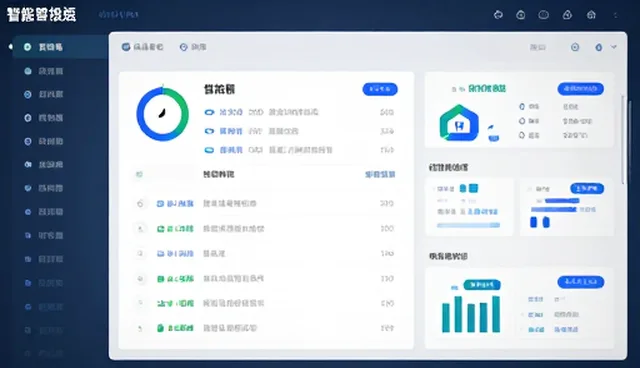Click the oval chat icon in top header
Viewport: 640px width, 368px height.
click(543, 15)
